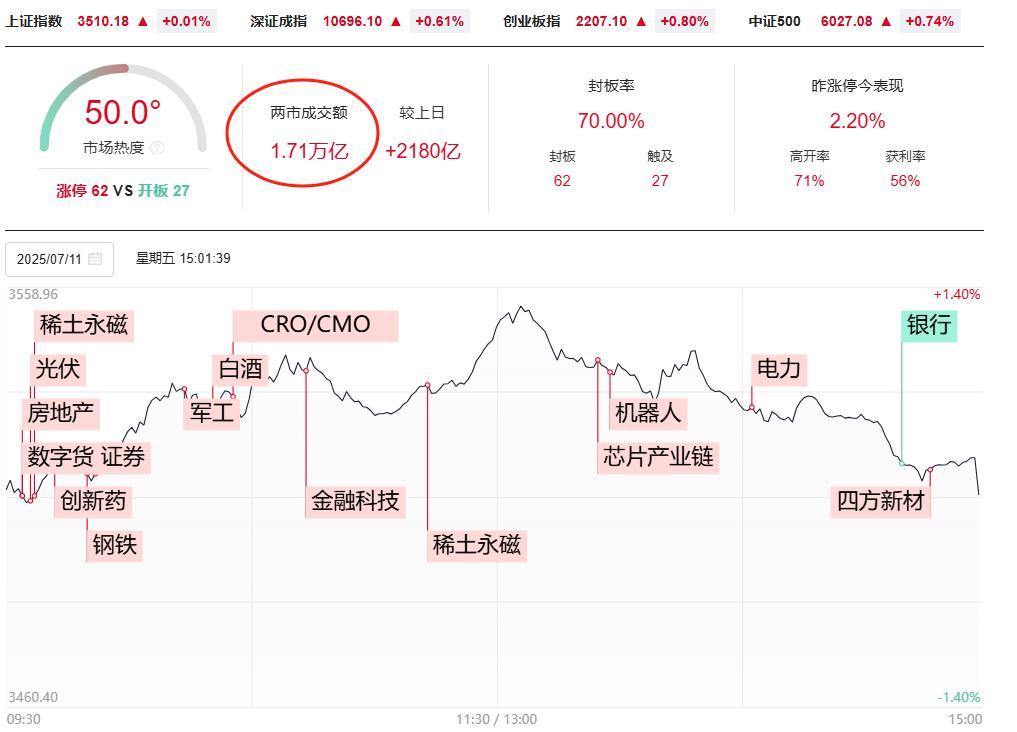Viewport: 1017px width, 732px height.
Task: Click the market heat help question icon
Action: pos(156,148)
